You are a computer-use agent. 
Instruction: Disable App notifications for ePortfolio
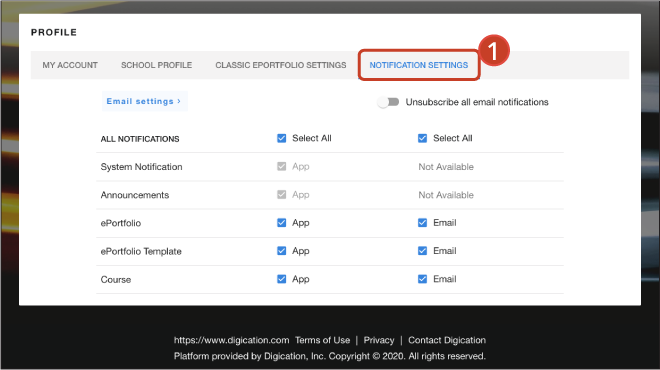coord(282,223)
